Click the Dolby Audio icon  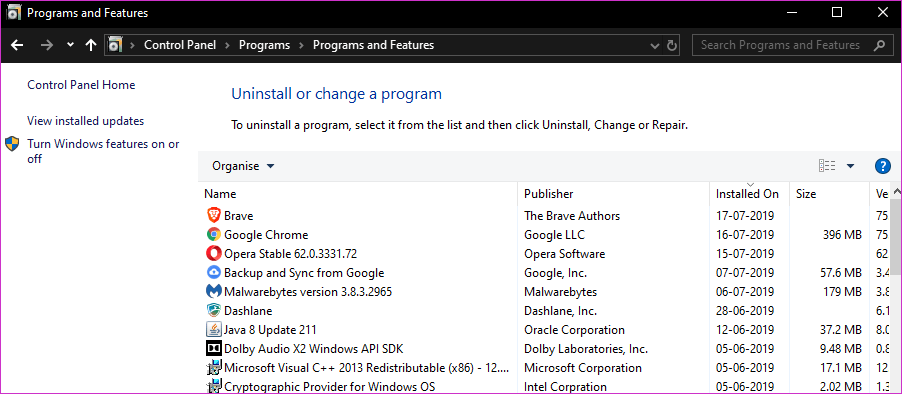[x=213, y=349]
